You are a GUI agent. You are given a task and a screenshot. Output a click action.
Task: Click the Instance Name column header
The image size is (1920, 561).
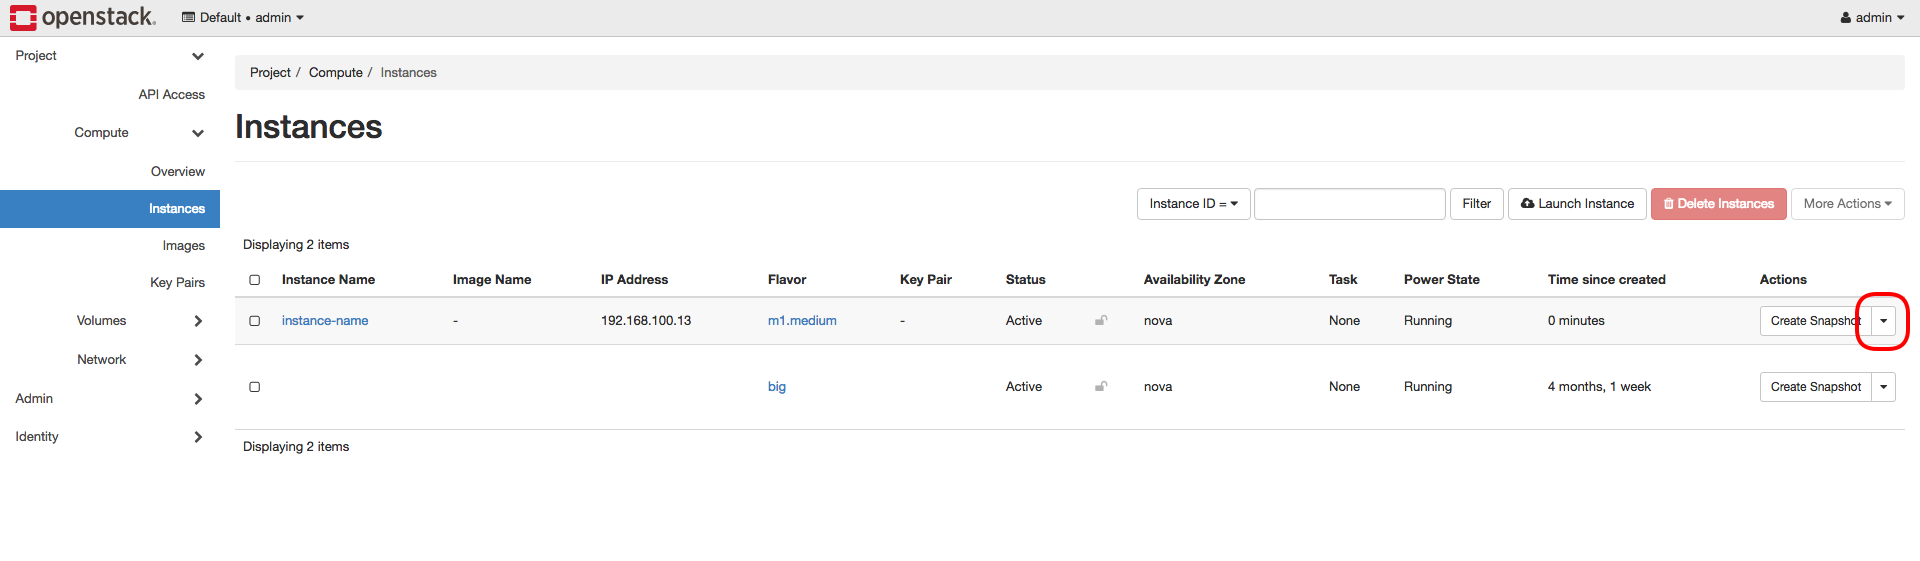[x=328, y=280]
